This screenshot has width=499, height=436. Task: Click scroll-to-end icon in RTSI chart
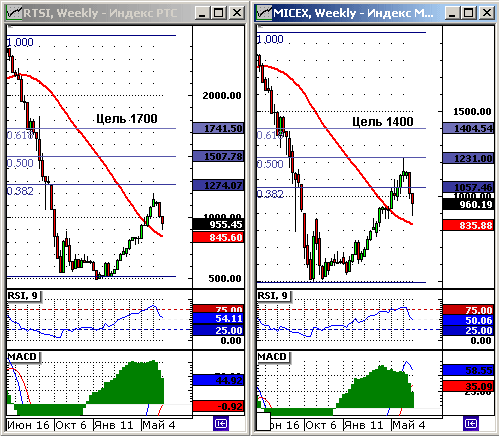221,424
